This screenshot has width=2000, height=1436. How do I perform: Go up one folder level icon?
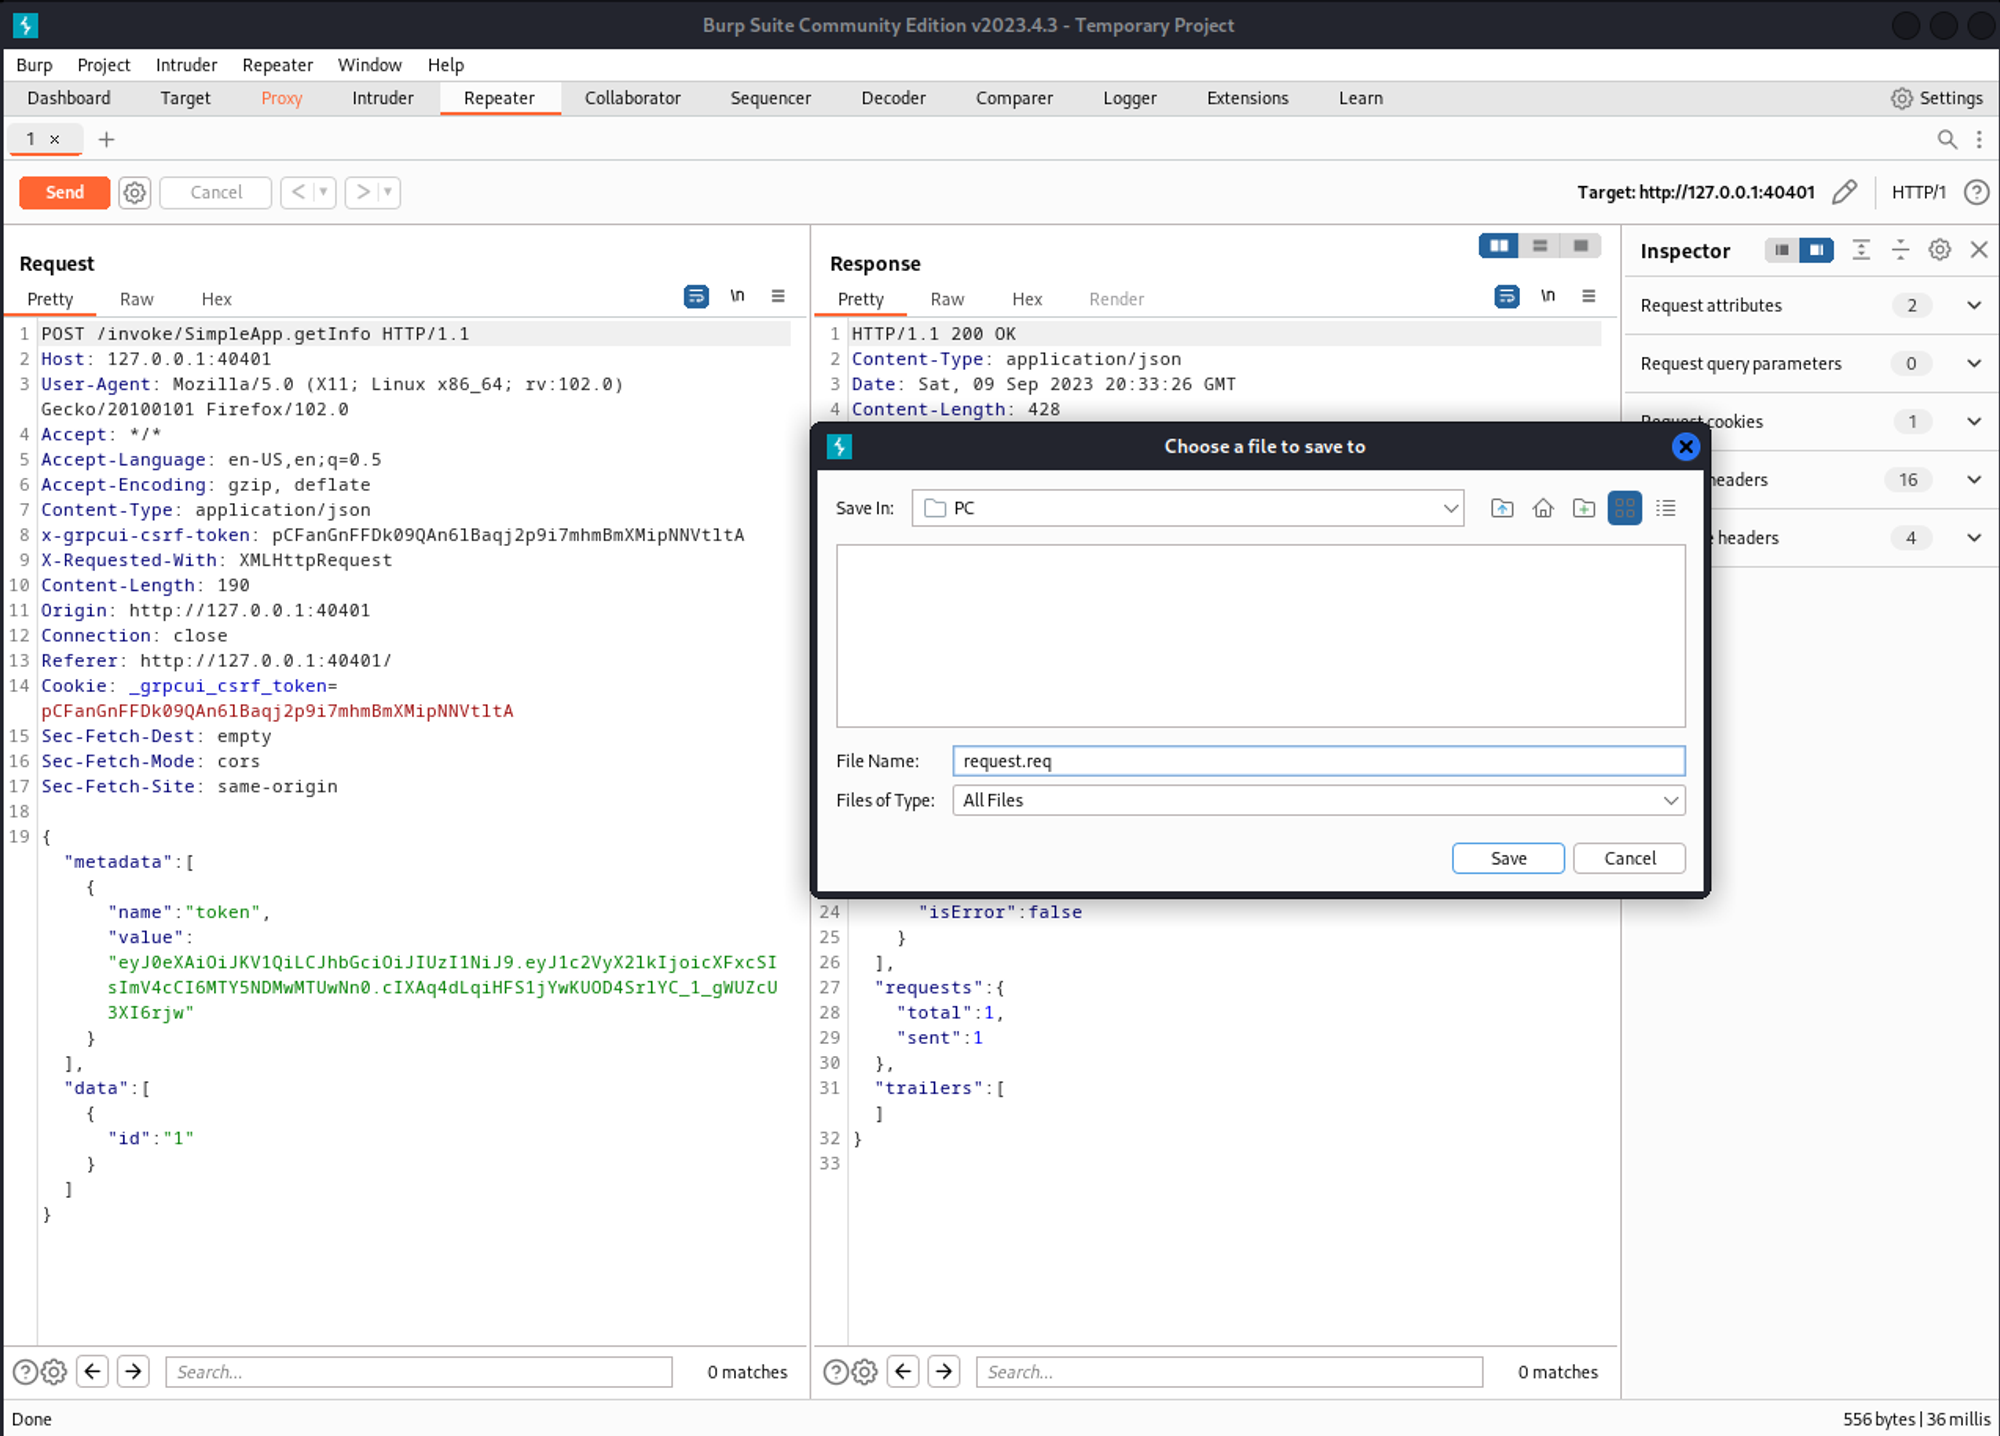pos(1502,508)
